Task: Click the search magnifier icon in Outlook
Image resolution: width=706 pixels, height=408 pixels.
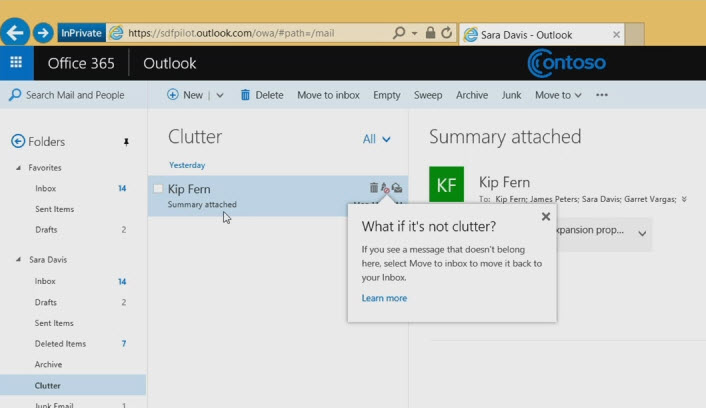Action: click(15, 95)
